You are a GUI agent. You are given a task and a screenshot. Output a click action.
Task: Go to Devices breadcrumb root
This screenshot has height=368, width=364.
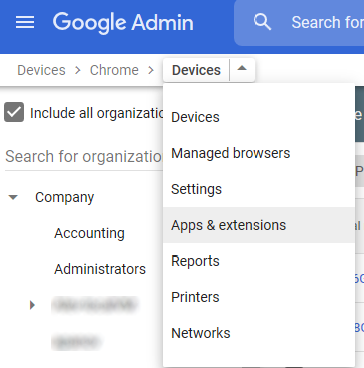[x=41, y=70]
